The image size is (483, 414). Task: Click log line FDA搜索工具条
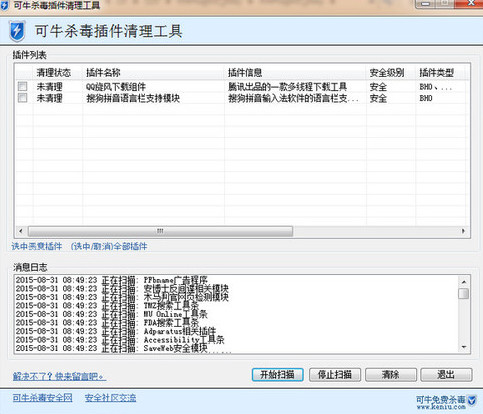[x=107, y=322]
